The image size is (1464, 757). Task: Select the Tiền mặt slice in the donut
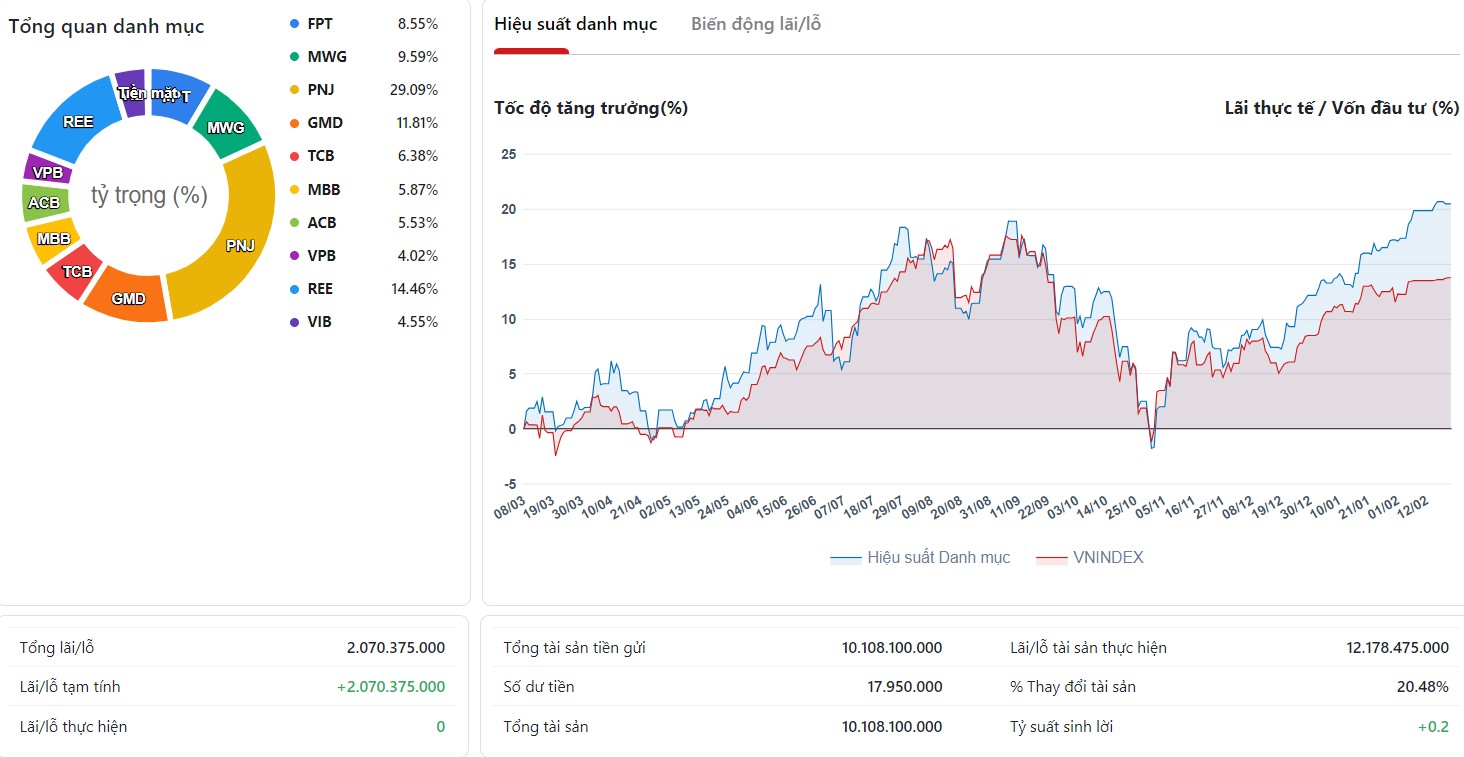[x=133, y=94]
